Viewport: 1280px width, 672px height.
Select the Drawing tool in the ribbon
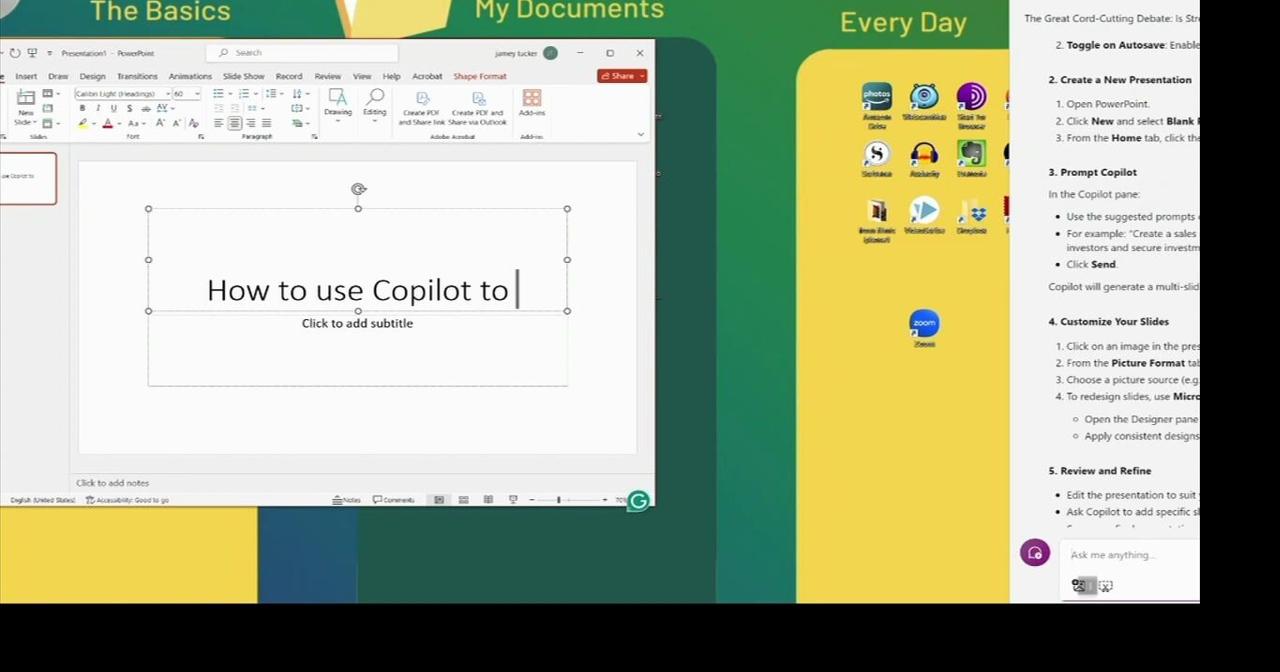[337, 107]
